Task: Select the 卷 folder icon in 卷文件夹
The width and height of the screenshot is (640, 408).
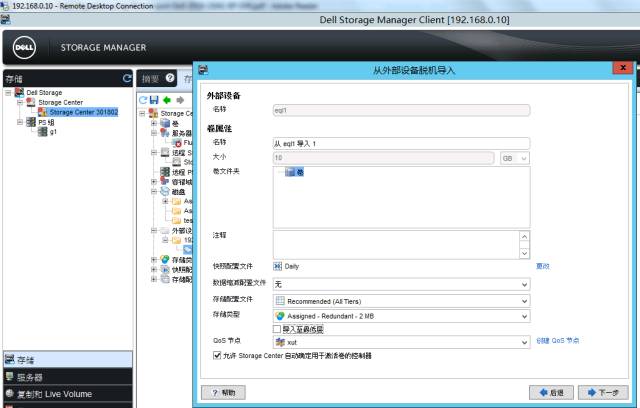Action: click(x=290, y=172)
